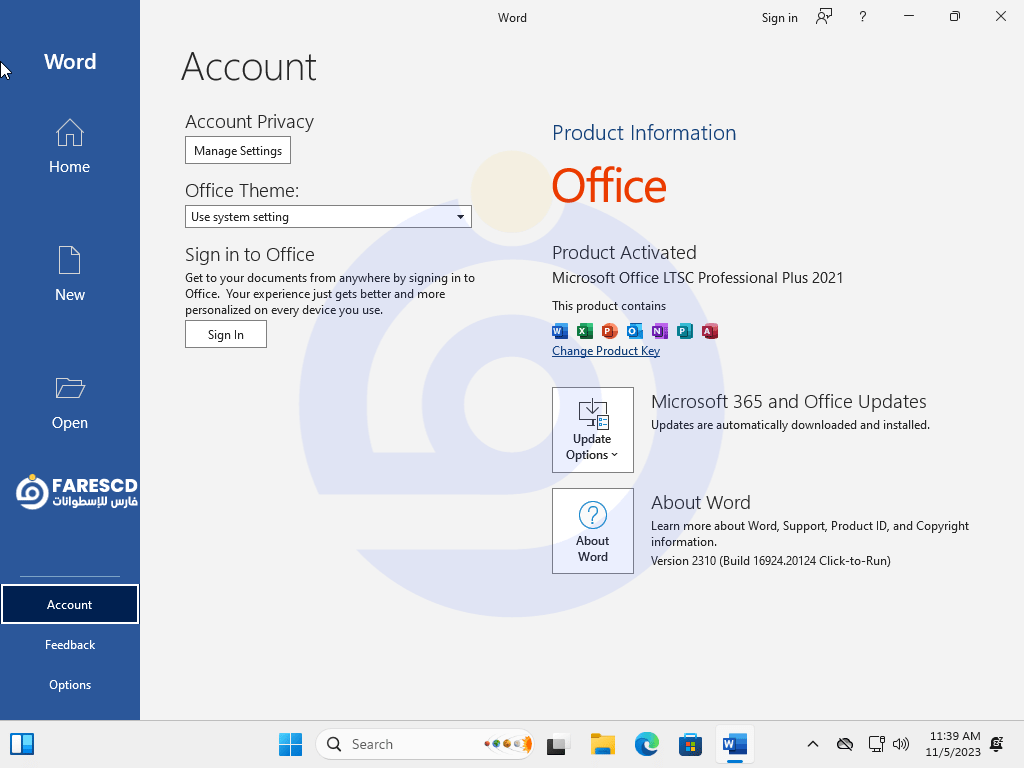
Task: Click the OneNote icon in product list
Action: pyautogui.click(x=660, y=331)
